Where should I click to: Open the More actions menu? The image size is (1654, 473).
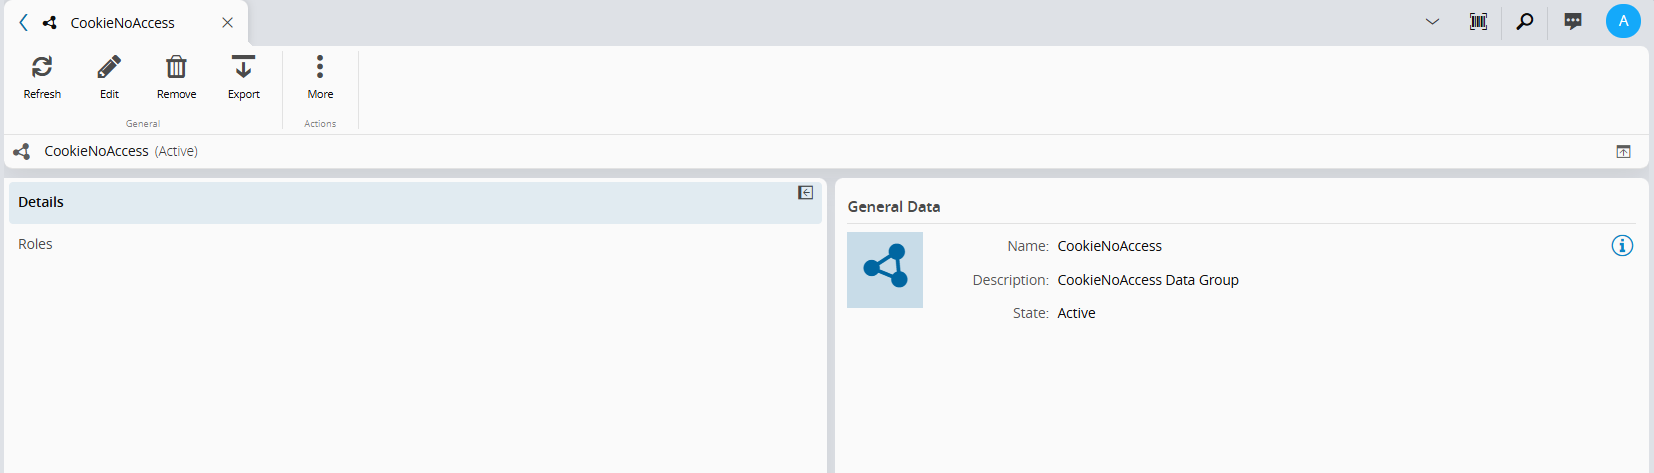(x=320, y=77)
